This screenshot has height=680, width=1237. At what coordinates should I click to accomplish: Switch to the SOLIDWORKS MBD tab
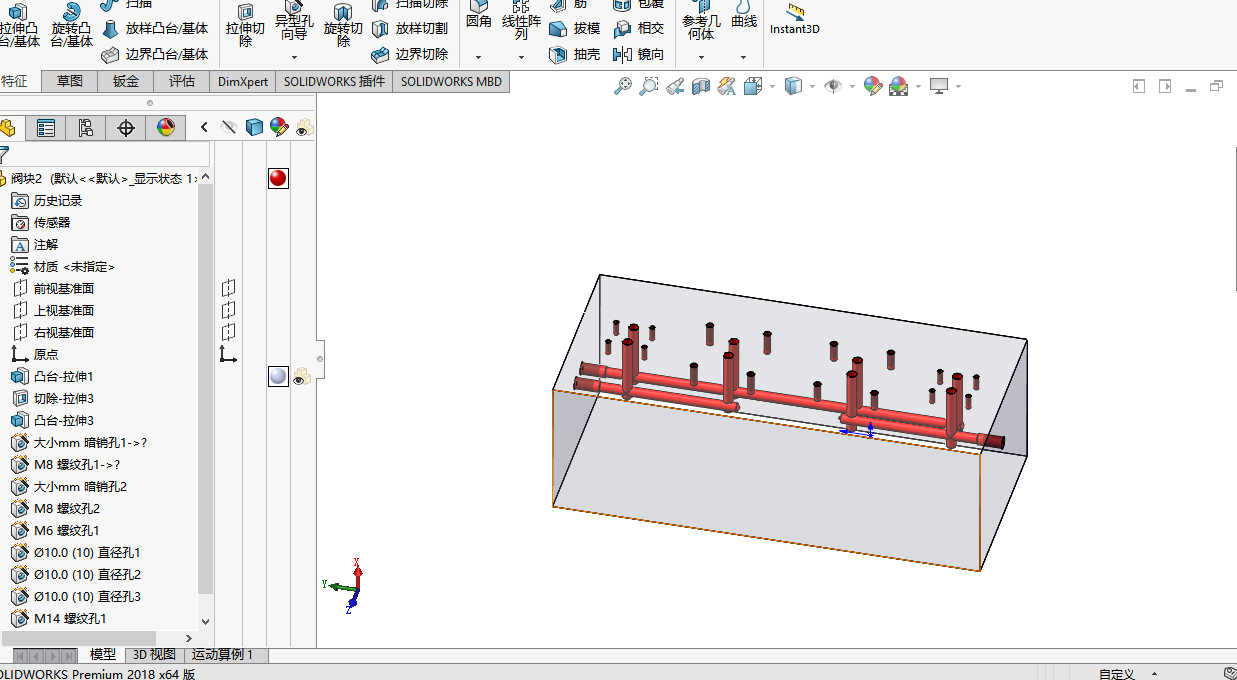451,82
